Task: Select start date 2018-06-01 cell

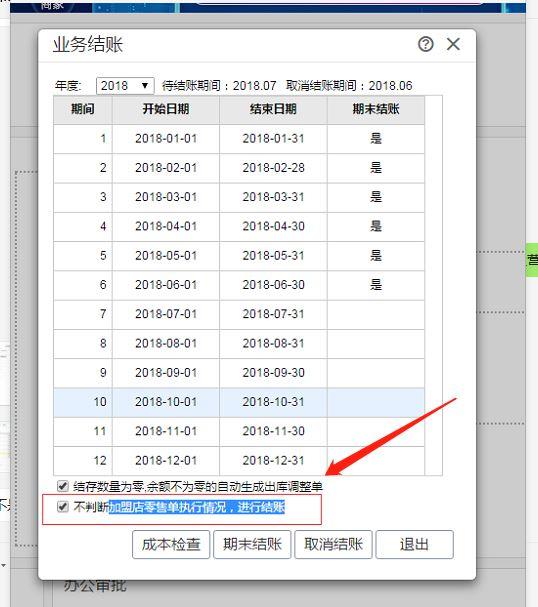Action: click(x=166, y=285)
